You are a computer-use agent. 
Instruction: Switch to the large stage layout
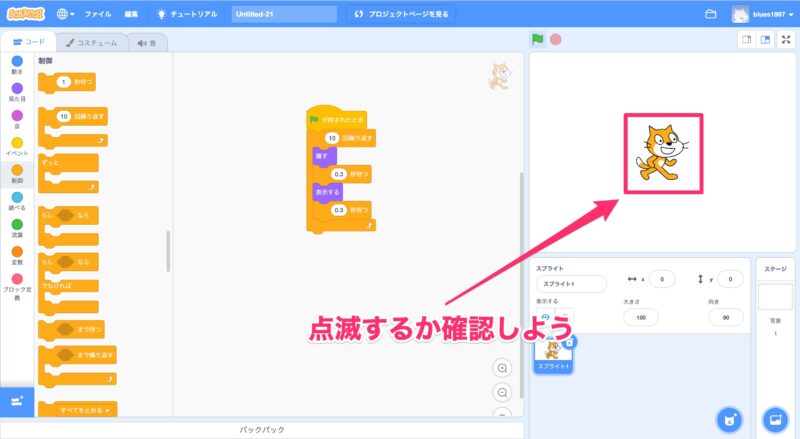[x=764, y=40]
